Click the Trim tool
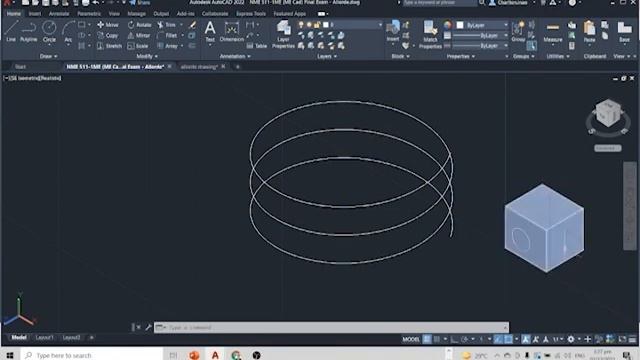This screenshot has width=640, height=360. [166, 25]
